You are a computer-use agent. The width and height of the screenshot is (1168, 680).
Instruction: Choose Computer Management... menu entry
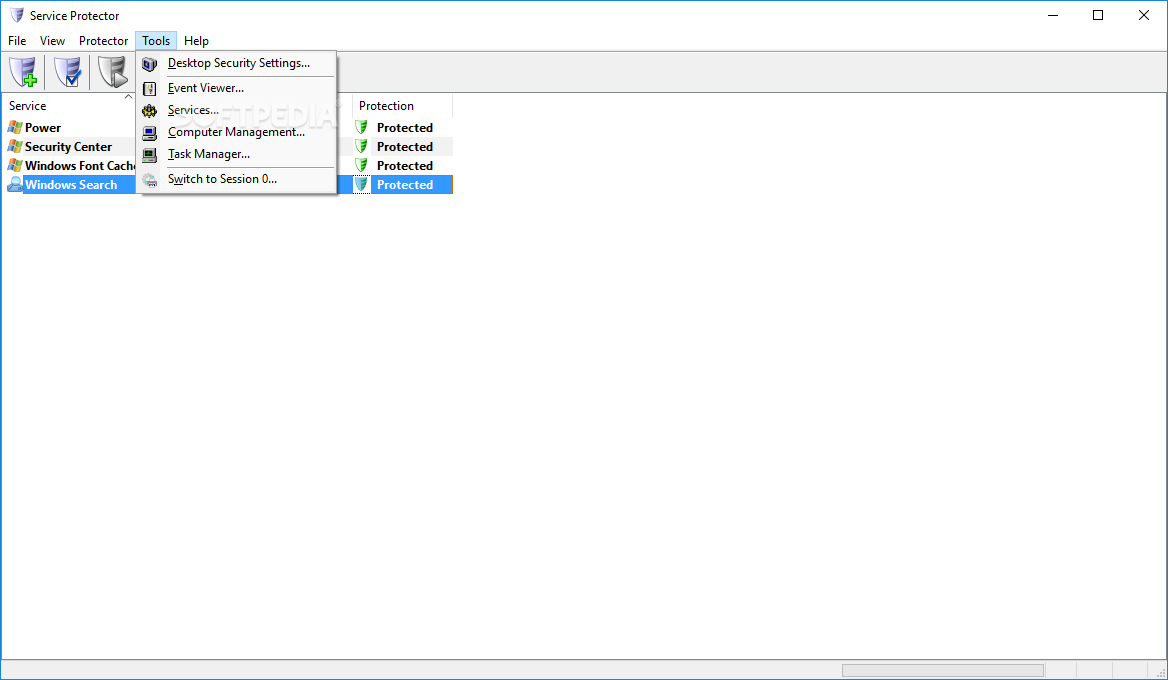236,132
